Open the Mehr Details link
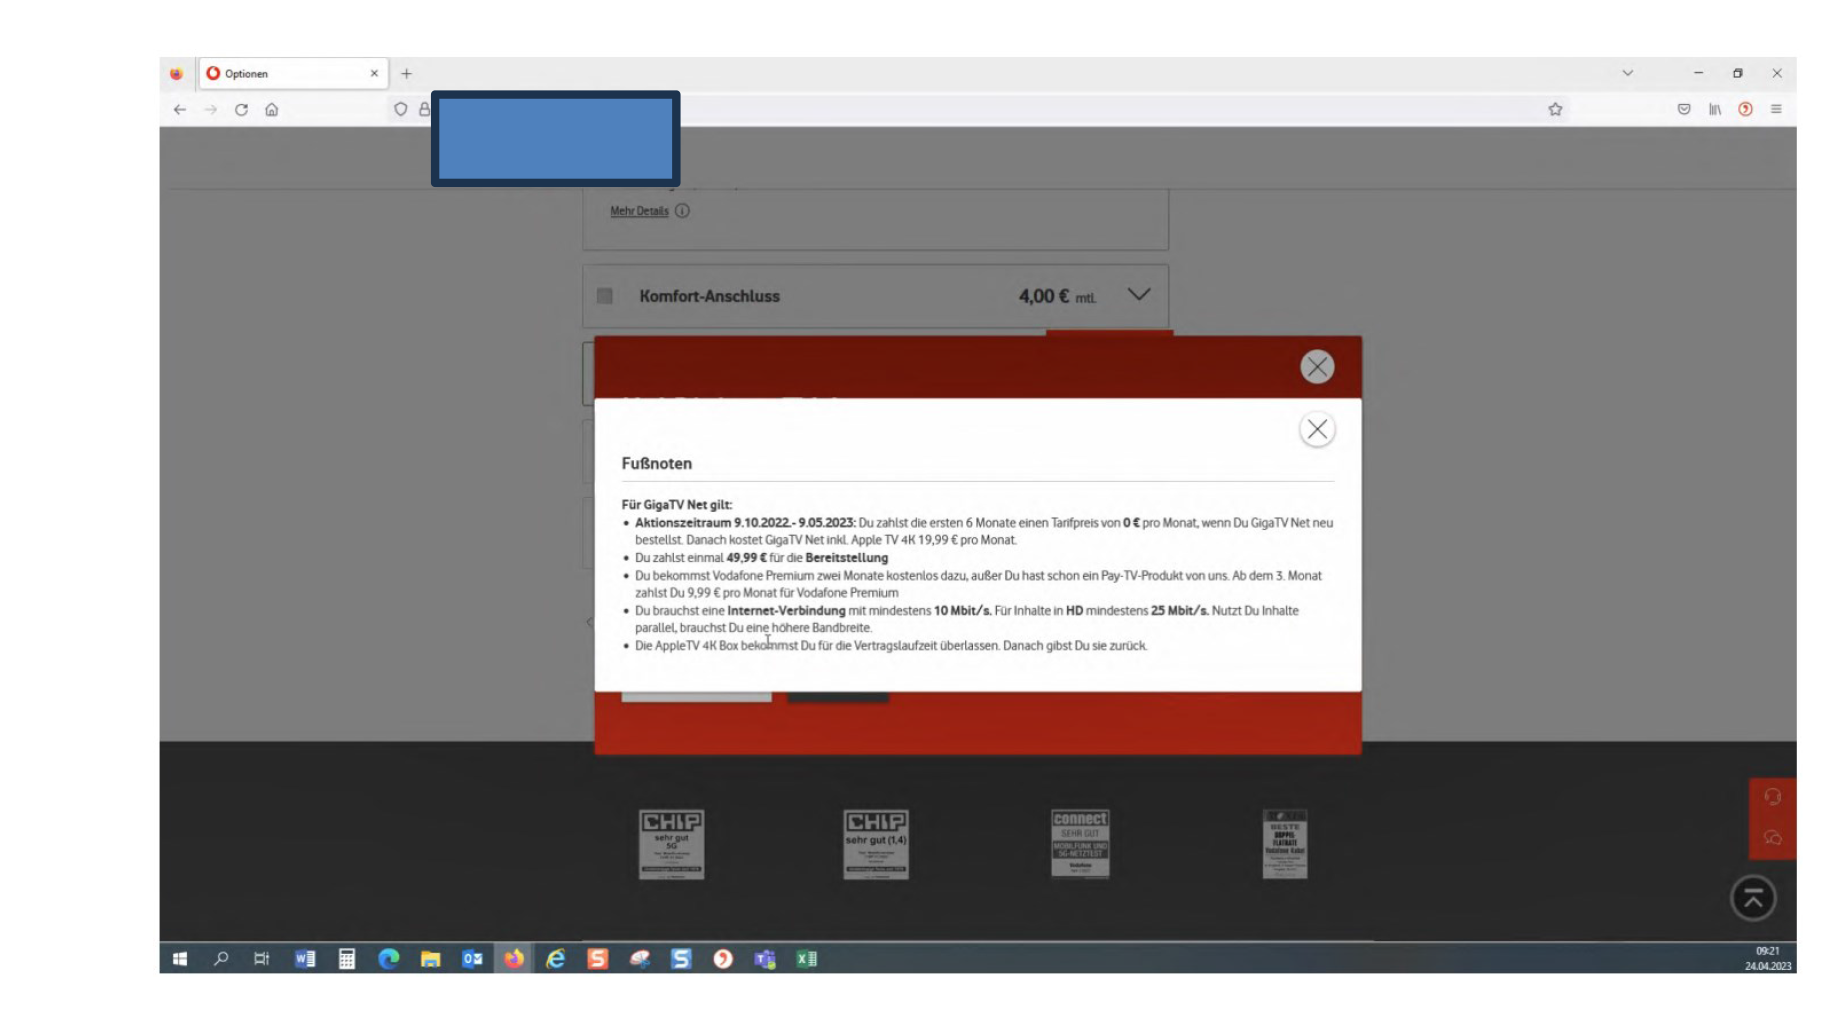The image size is (1836, 1024). click(x=639, y=211)
